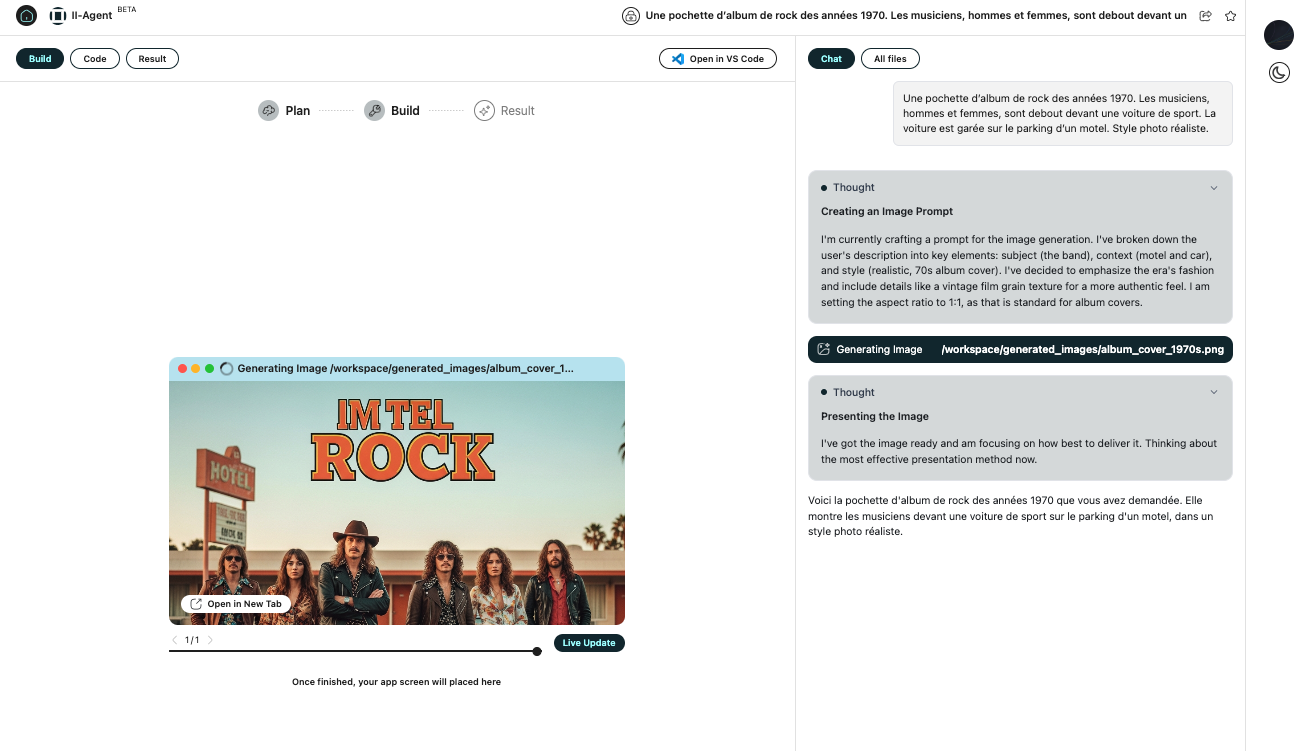Open the All files tab
Image resolution: width=1307 pixels, height=751 pixels.
click(890, 59)
